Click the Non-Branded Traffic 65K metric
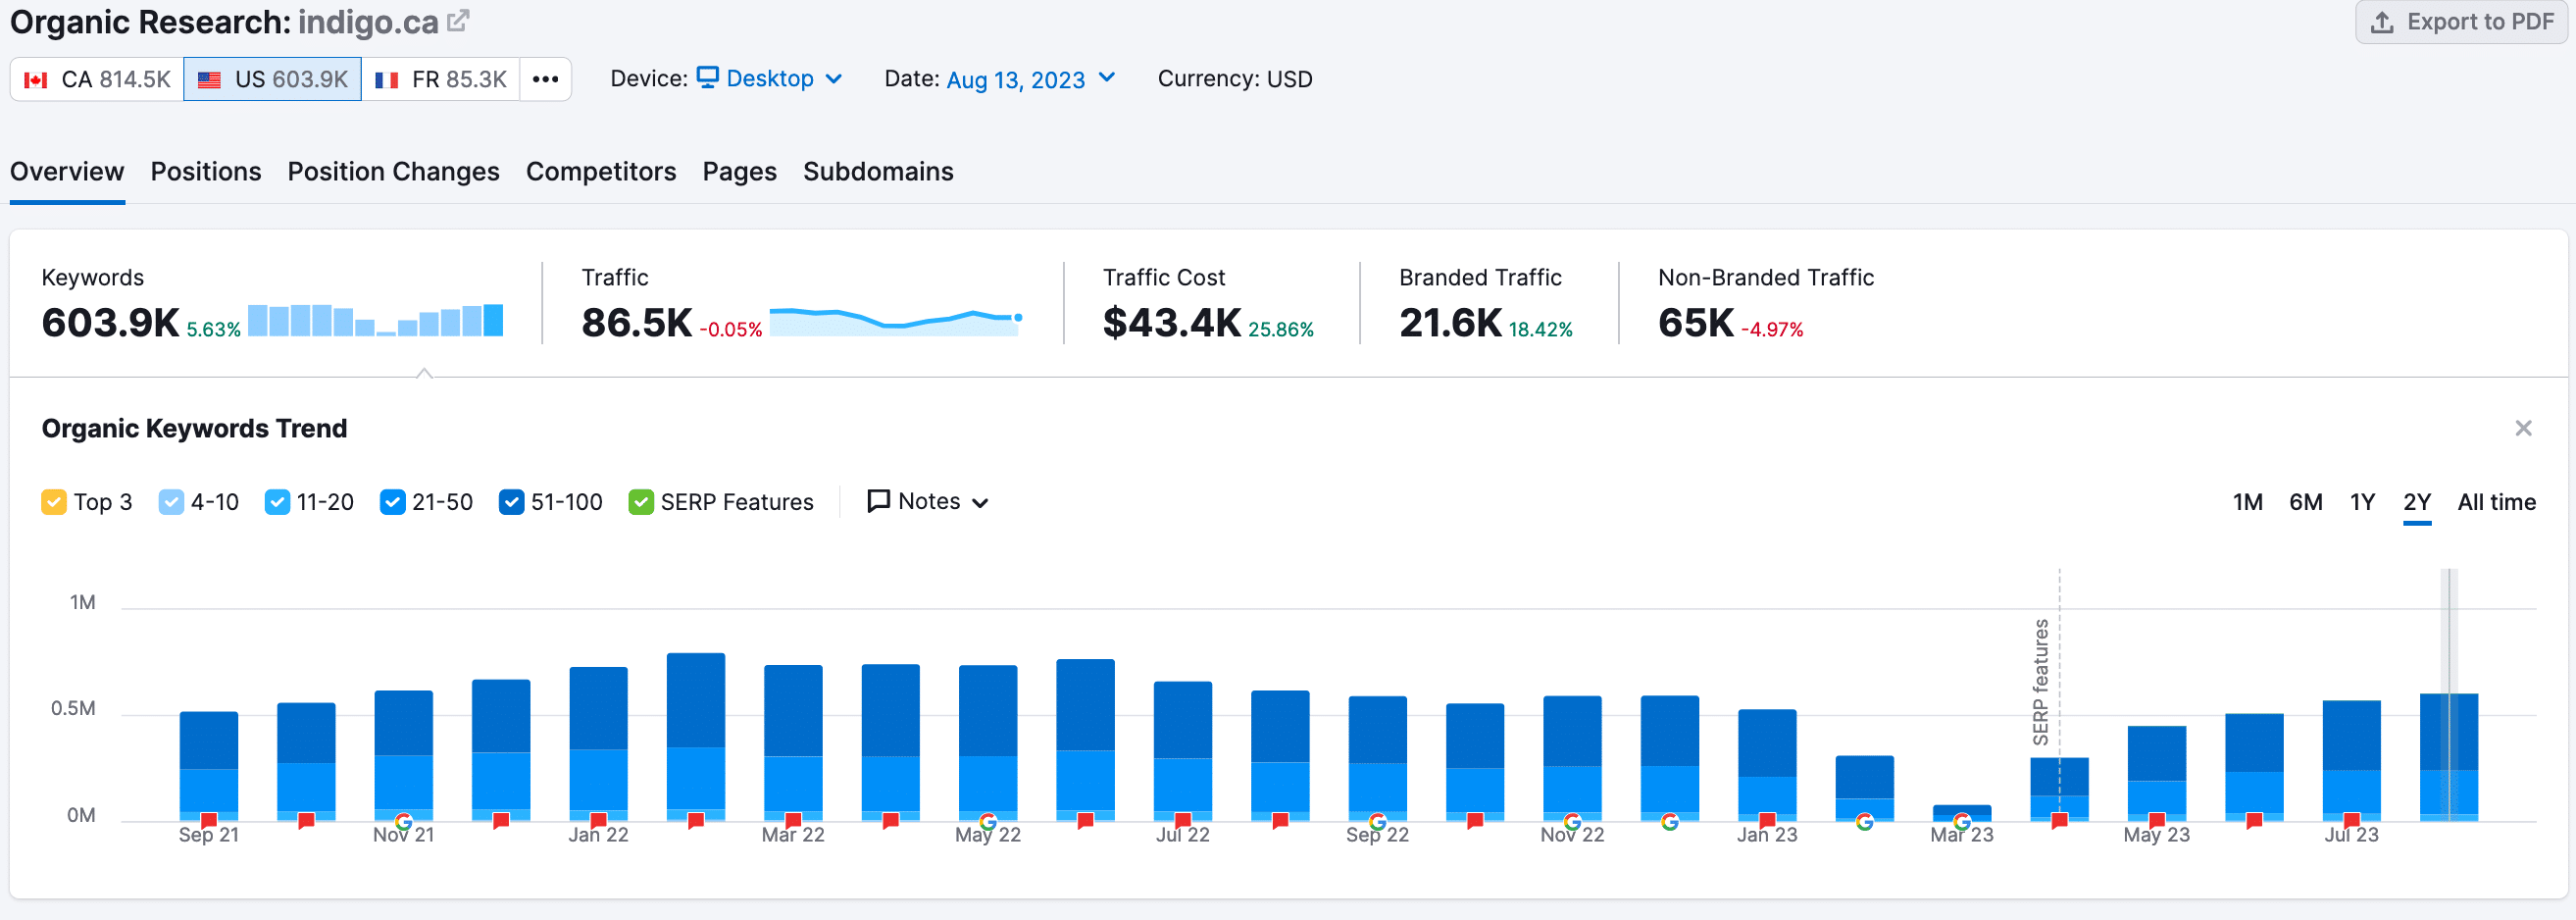This screenshot has height=920, width=2576. 1696,322
